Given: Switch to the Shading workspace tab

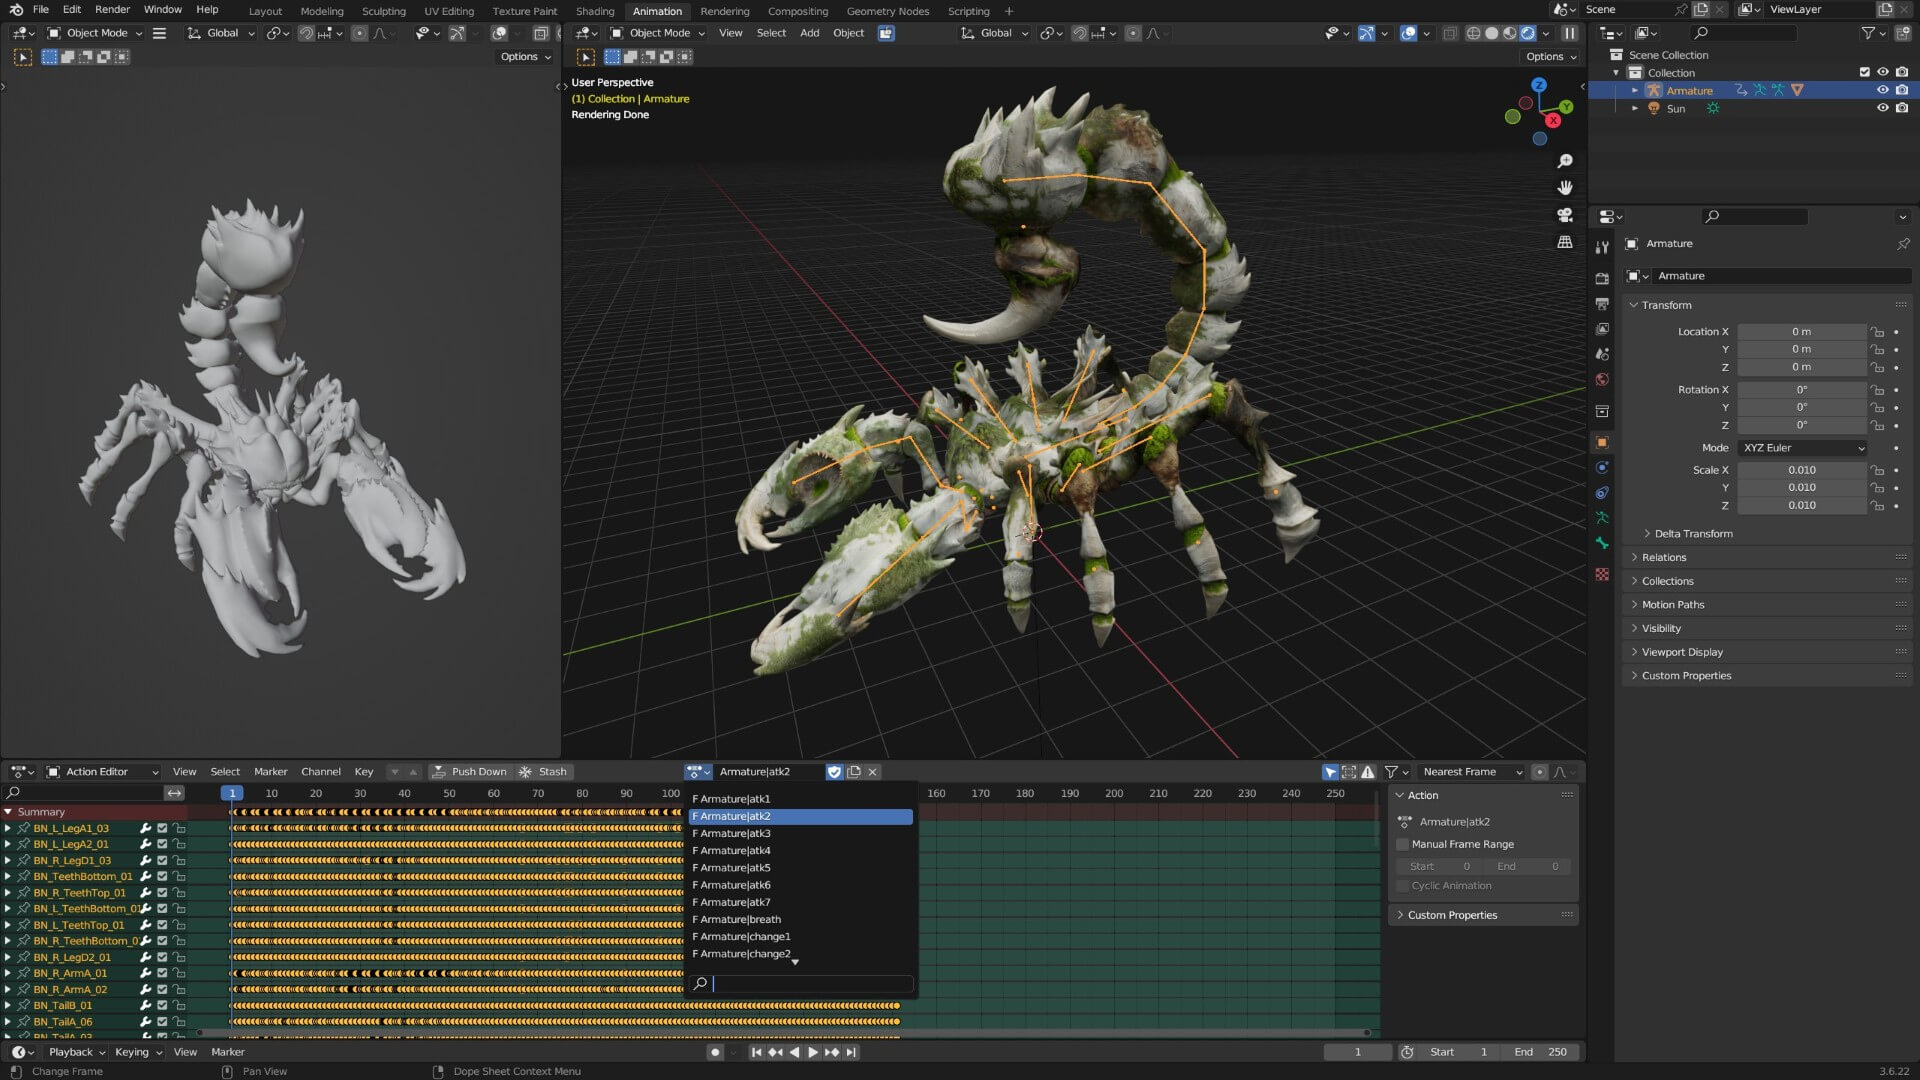Looking at the screenshot, I should click(595, 11).
